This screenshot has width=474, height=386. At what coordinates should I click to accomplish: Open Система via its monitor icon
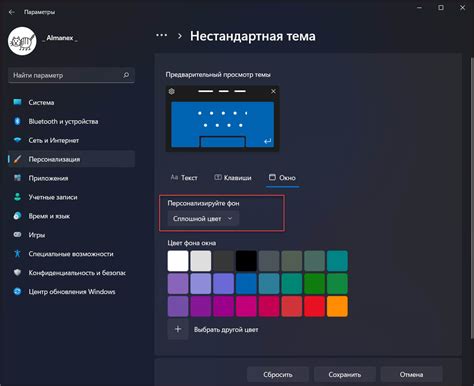coord(17,102)
